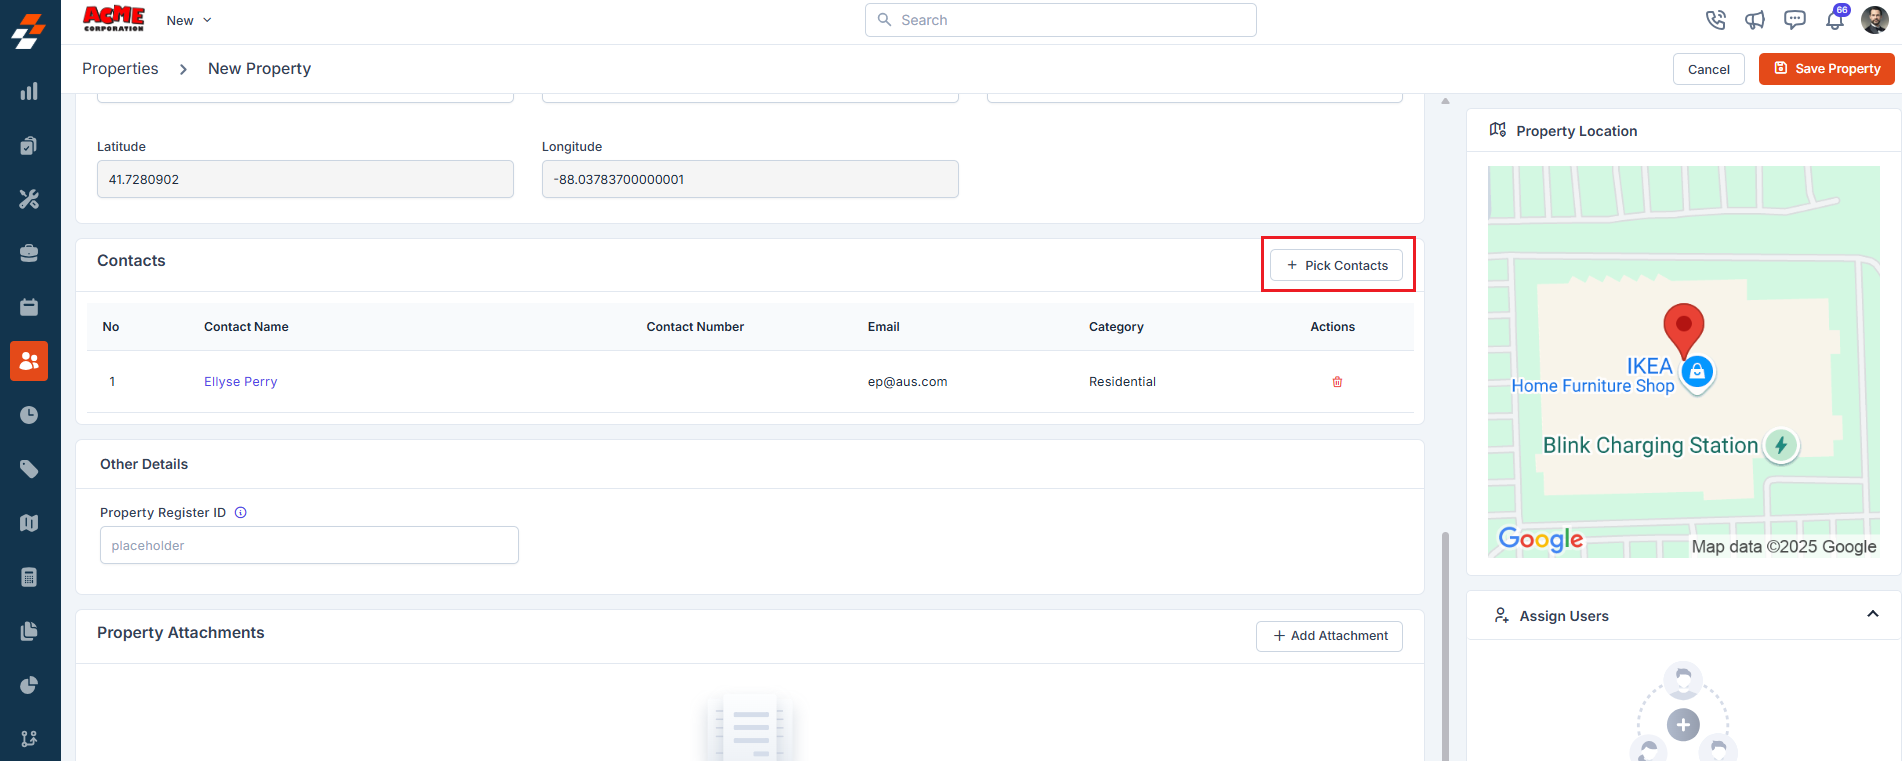Click the Latitude input field
This screenshot has height=761, width=1902.
(305, 179)
